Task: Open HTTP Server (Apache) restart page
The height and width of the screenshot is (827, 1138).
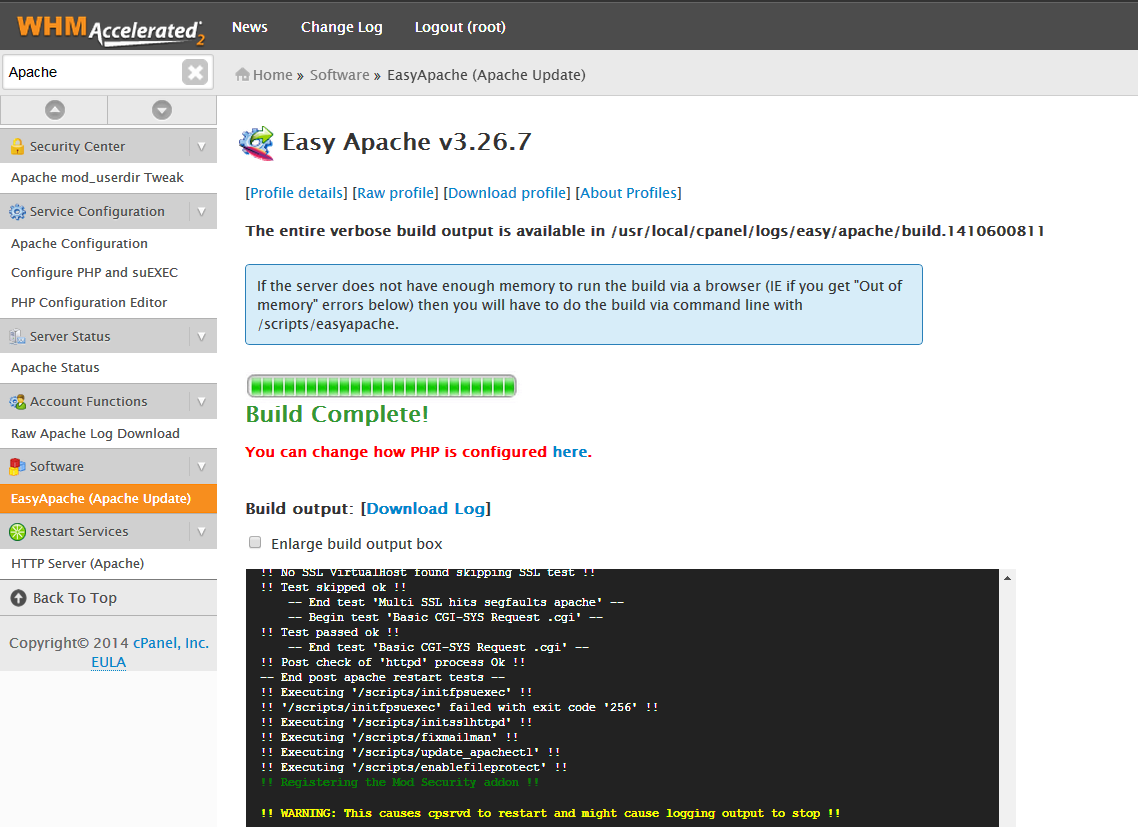Action: [x=78, y=563]
